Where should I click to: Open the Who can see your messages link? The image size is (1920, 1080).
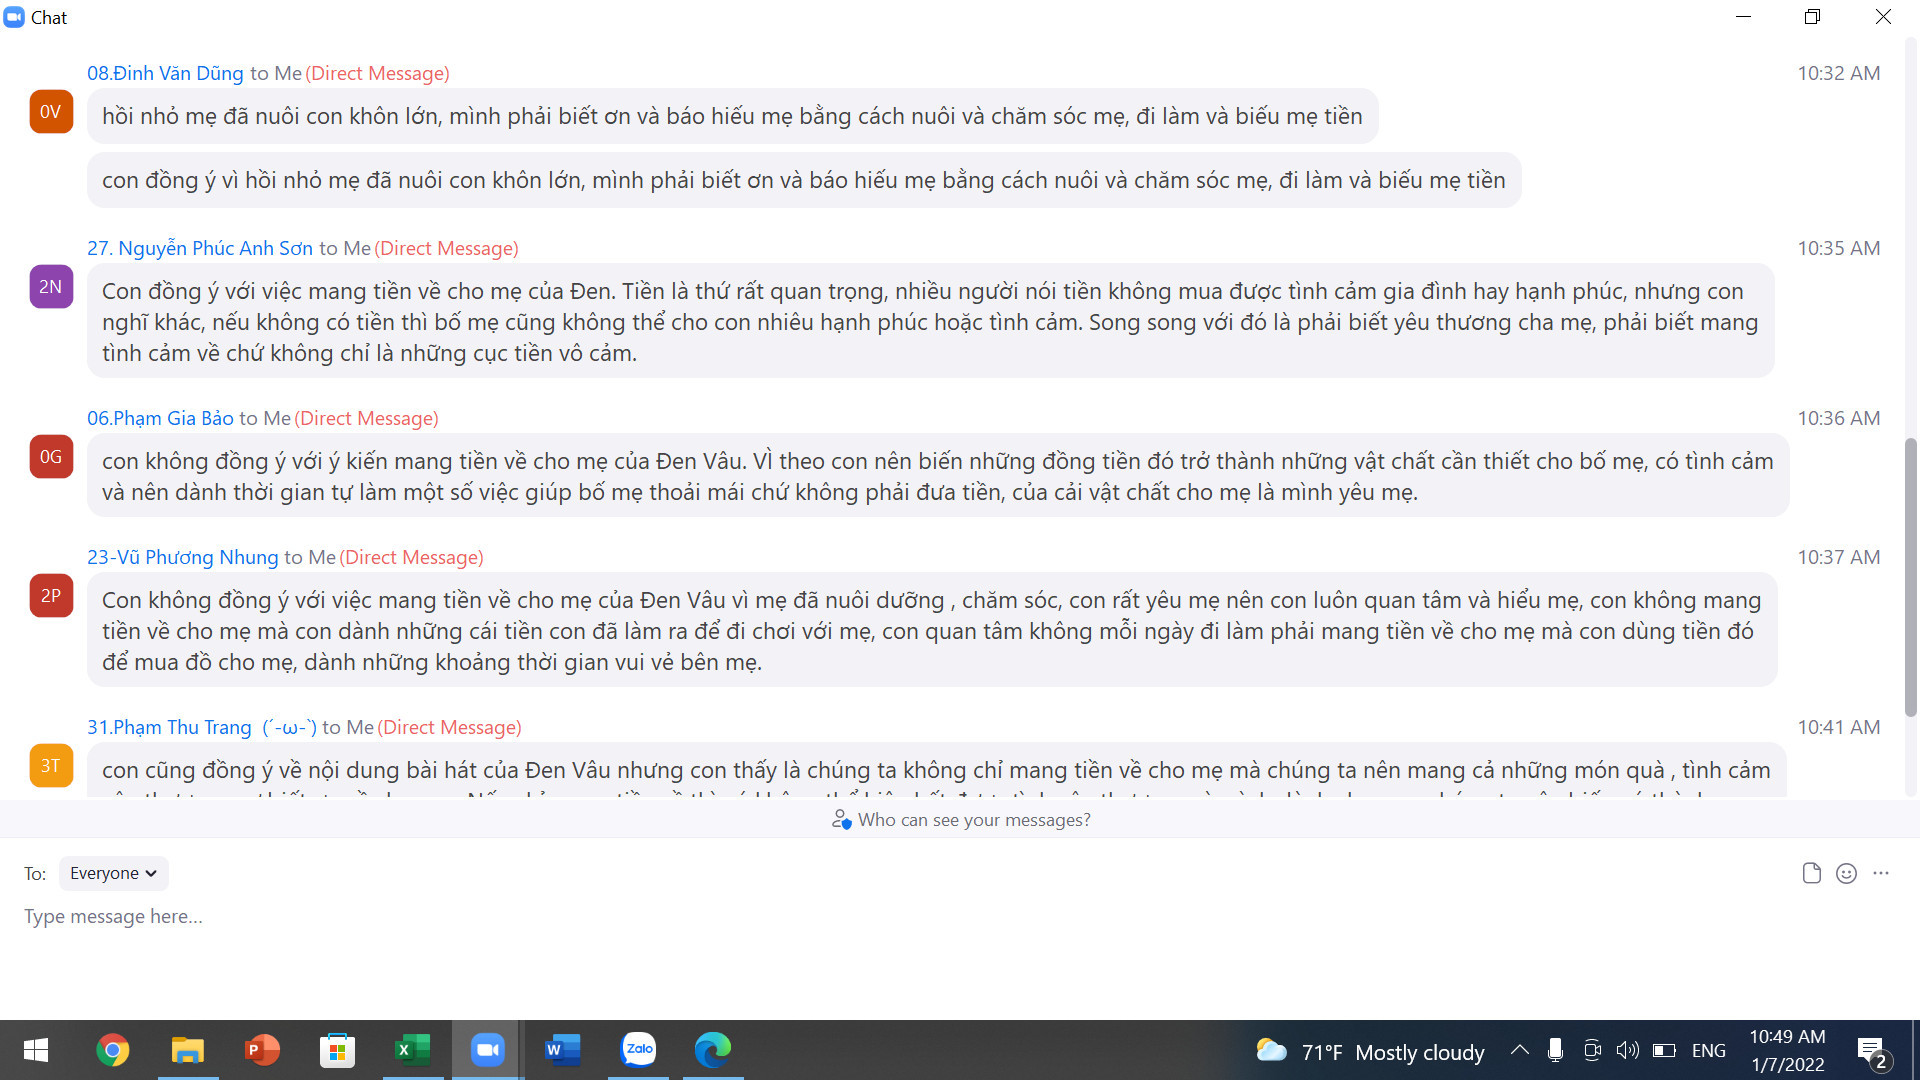[973, 820]
